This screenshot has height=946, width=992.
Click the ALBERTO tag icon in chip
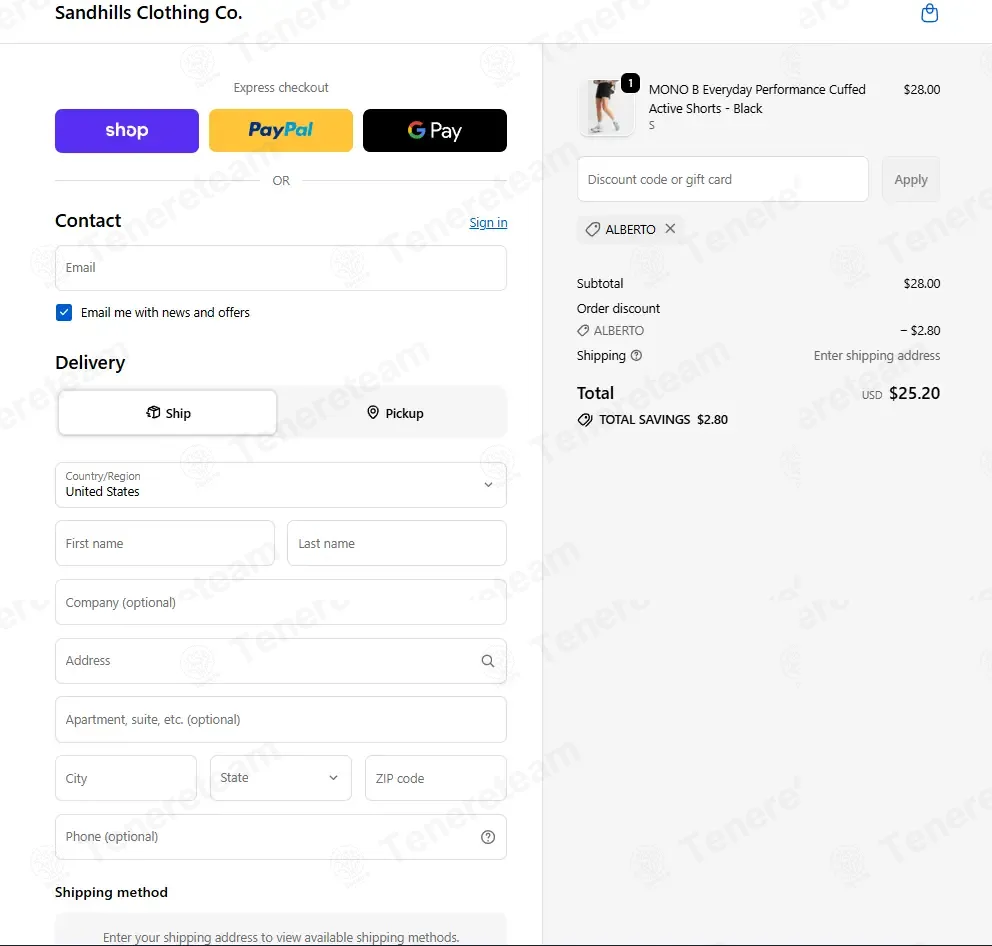[x=593, y=229]
